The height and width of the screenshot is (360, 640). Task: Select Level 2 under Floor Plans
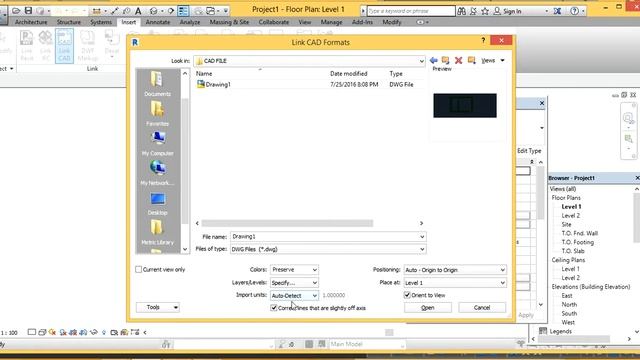(x=570, y=216)
